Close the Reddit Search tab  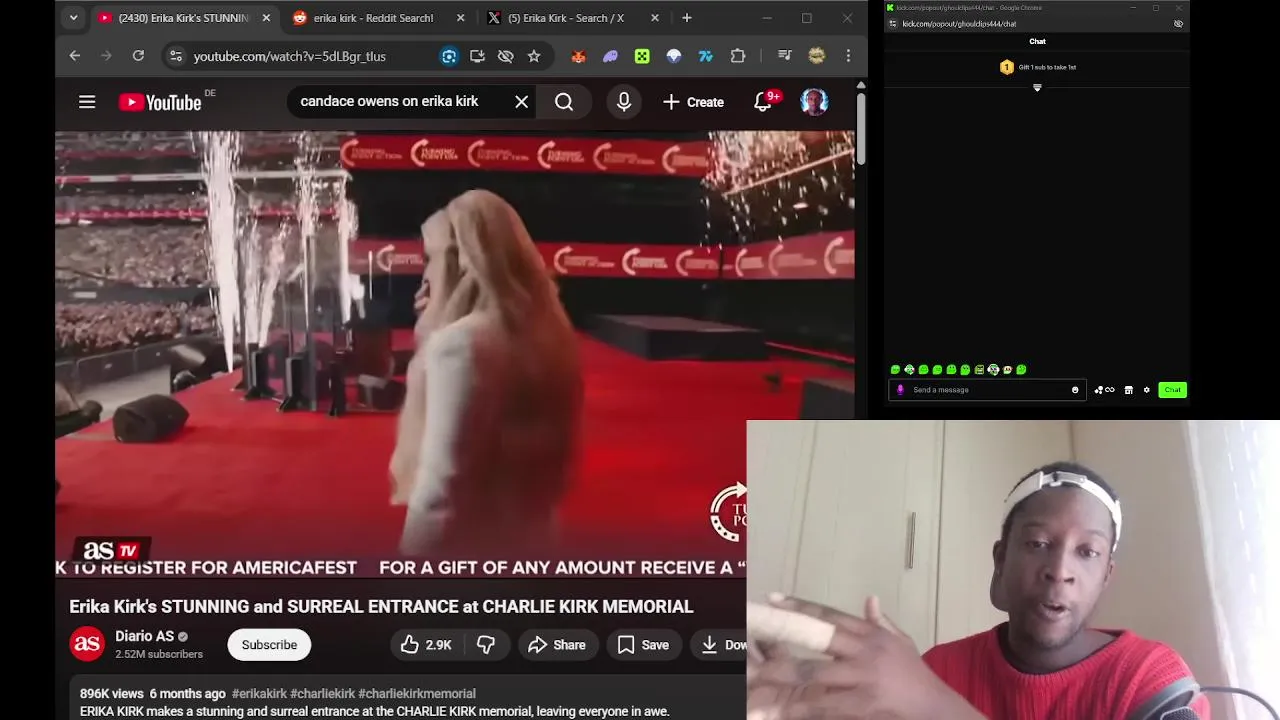tap(460, 18)
